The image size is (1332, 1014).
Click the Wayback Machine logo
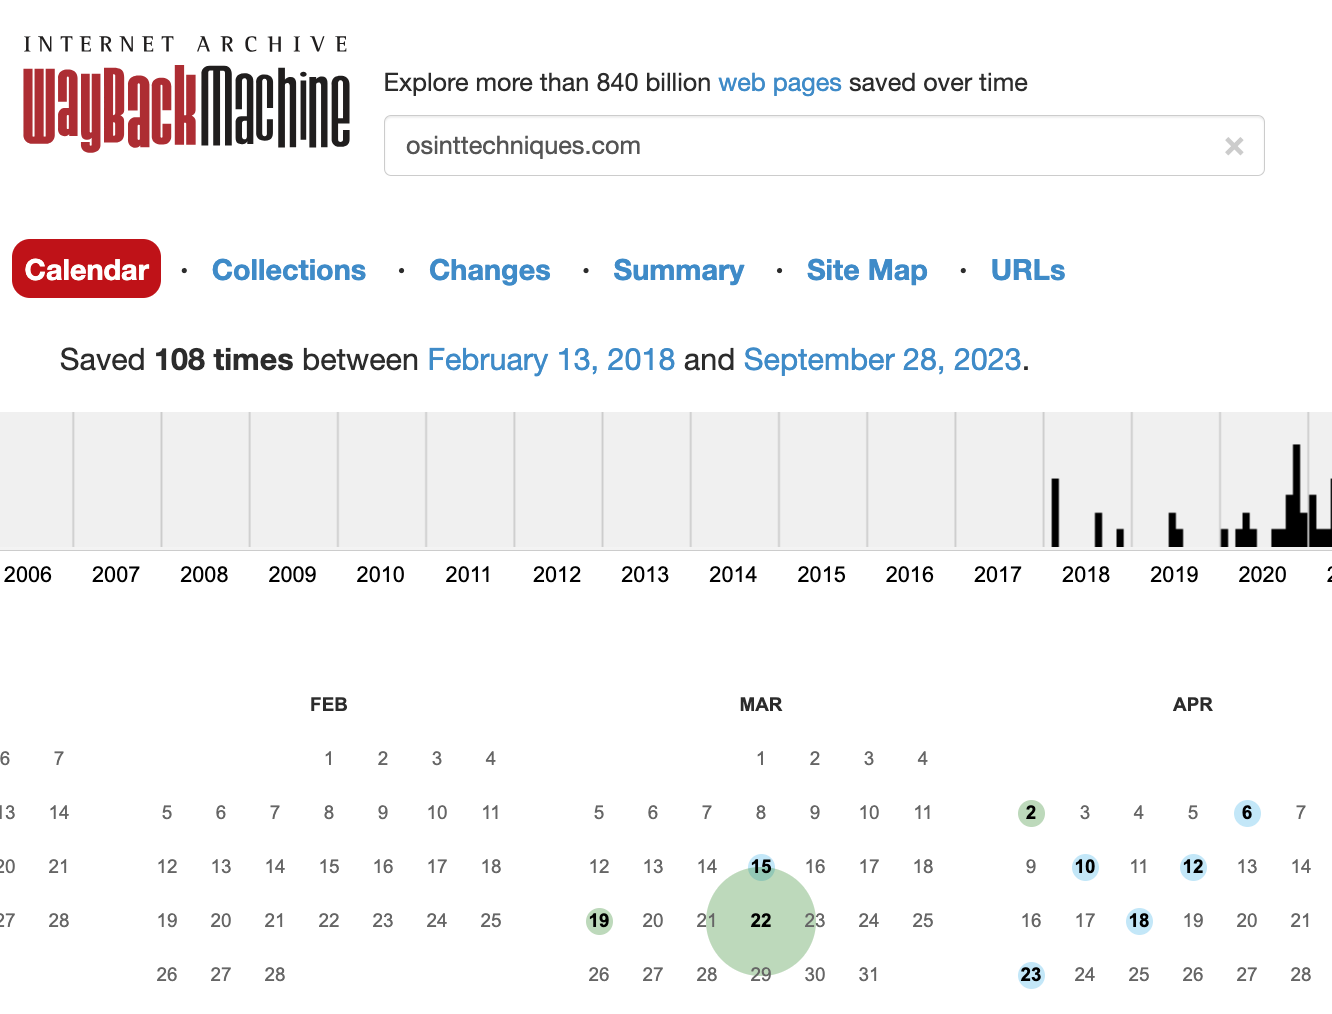pos(186,105)
